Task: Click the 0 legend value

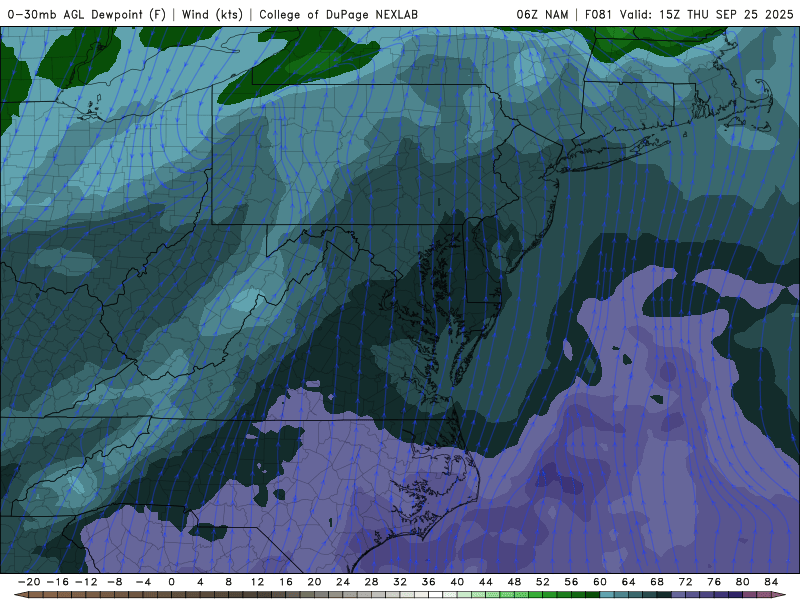Action: tap(171, 582)
